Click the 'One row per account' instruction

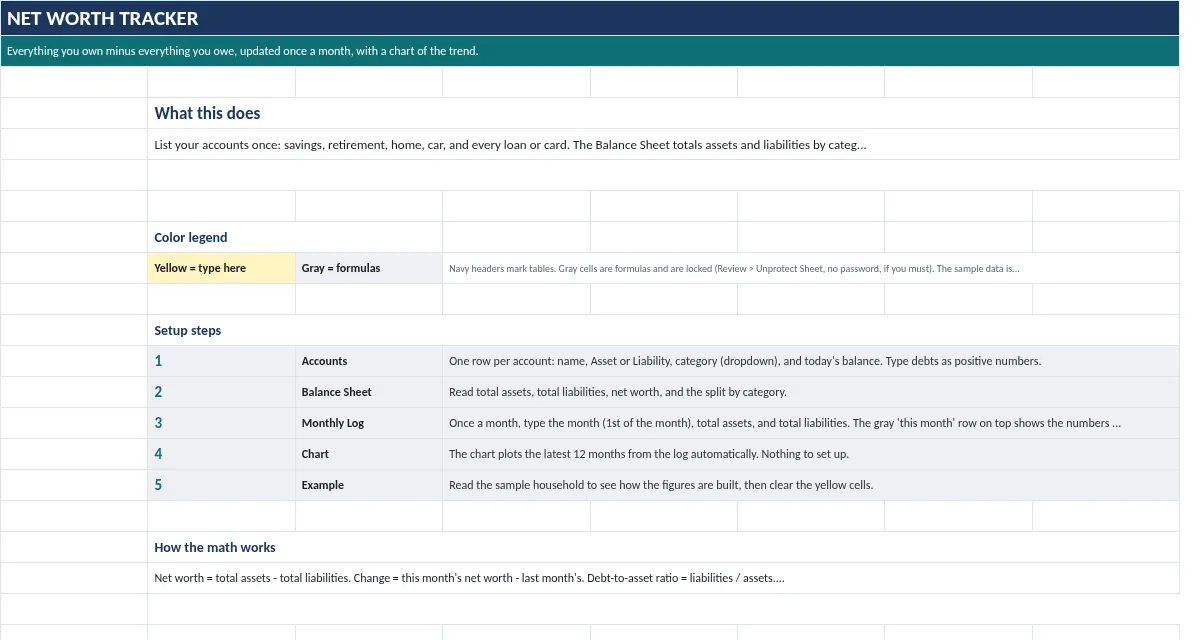[811, 361]
